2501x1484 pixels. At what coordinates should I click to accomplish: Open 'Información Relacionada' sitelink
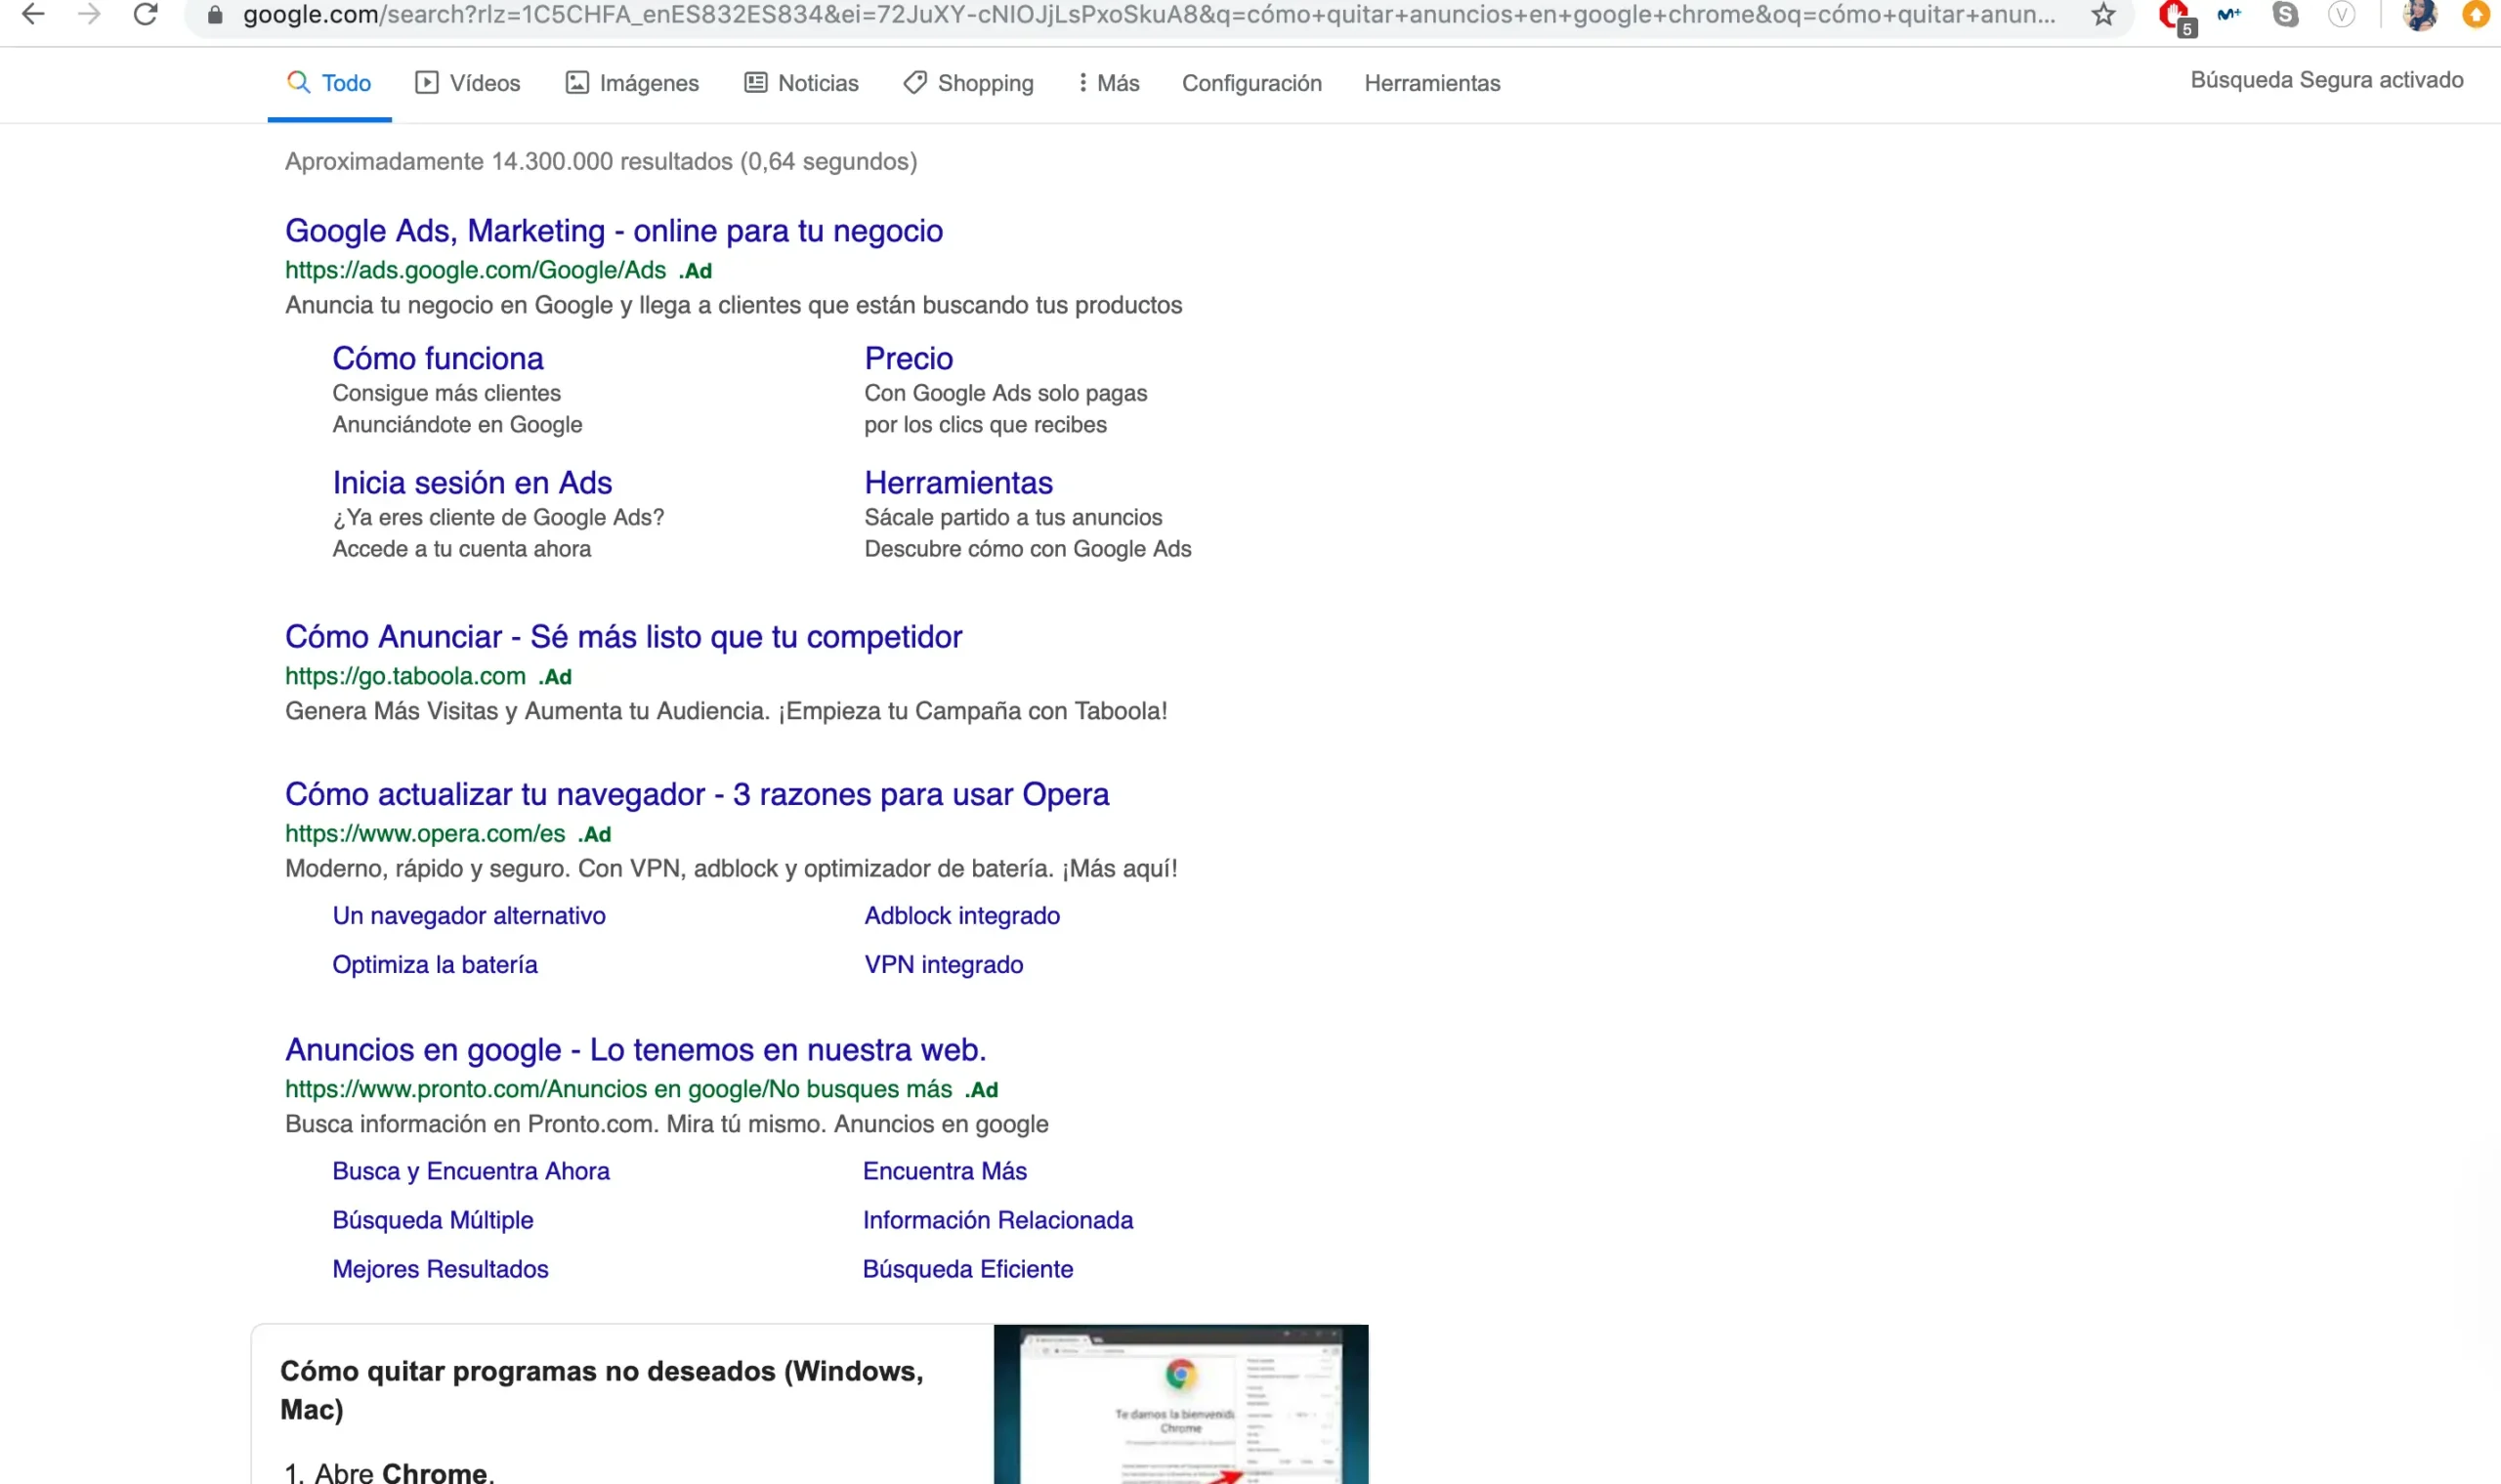tap(998, 1220)
